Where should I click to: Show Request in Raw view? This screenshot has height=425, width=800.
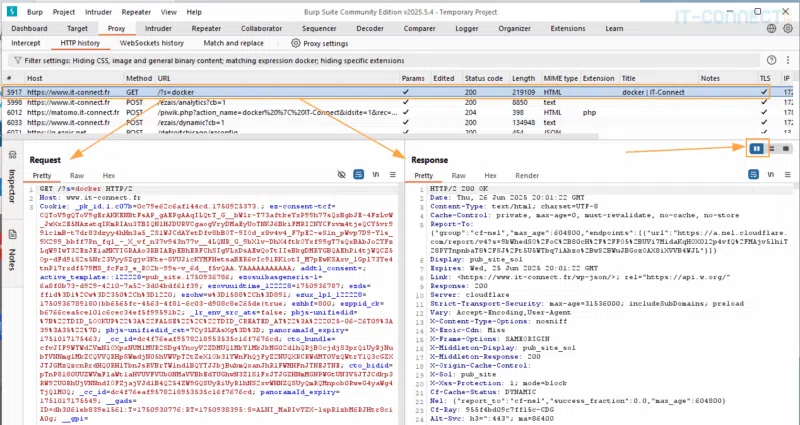click(77, 176)
